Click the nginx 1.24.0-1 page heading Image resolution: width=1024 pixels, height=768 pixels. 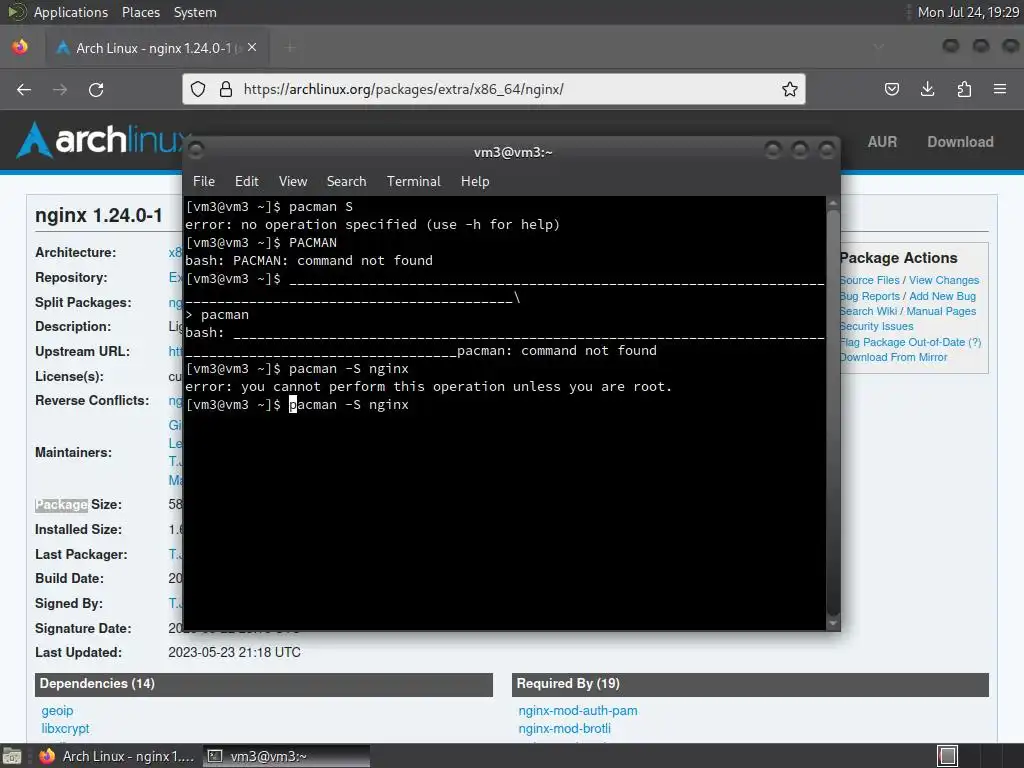tap(99, 216)
